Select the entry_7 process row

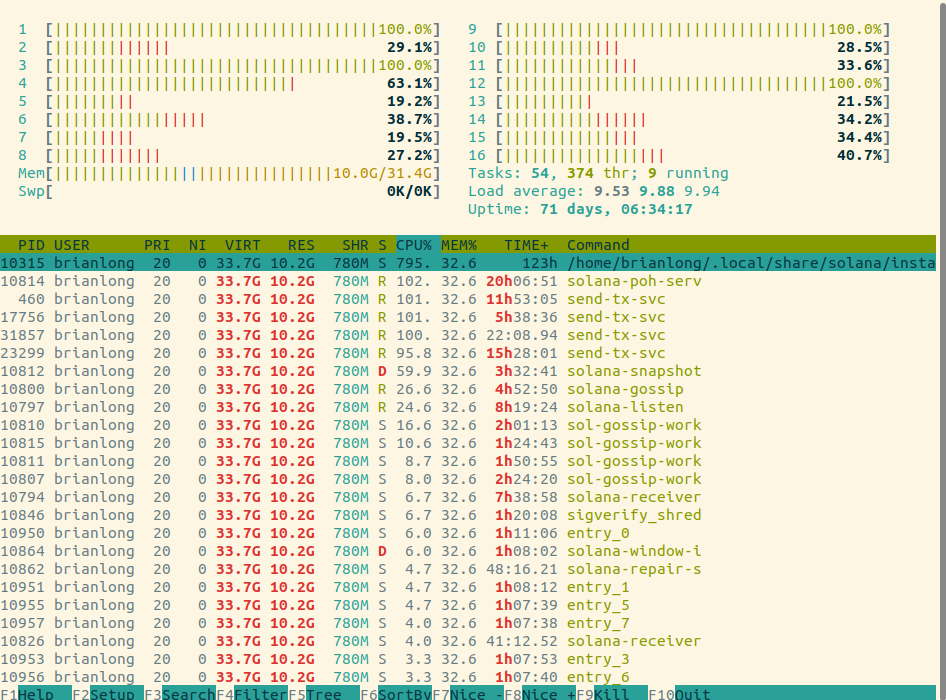click(468, 623)
